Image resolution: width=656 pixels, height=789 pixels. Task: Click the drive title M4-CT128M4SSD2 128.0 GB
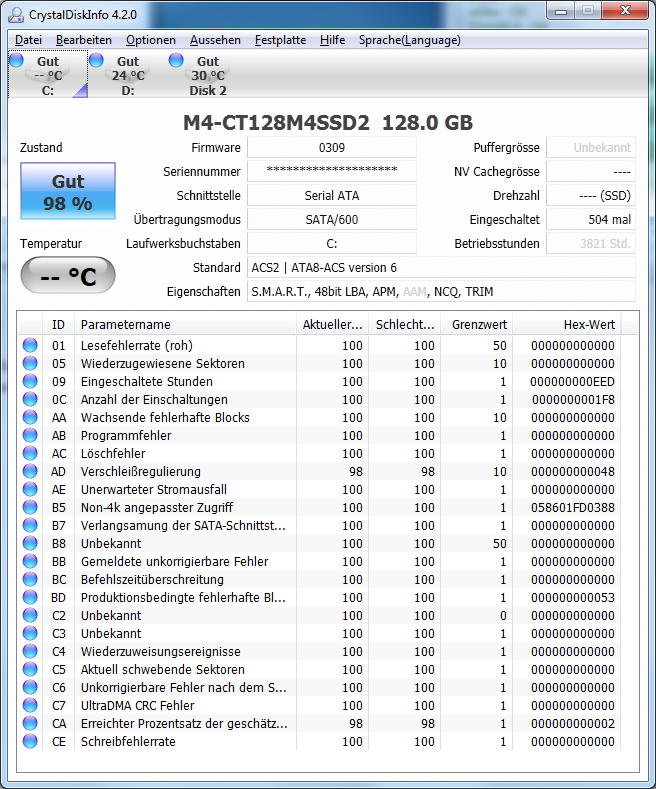click(328, 122)
